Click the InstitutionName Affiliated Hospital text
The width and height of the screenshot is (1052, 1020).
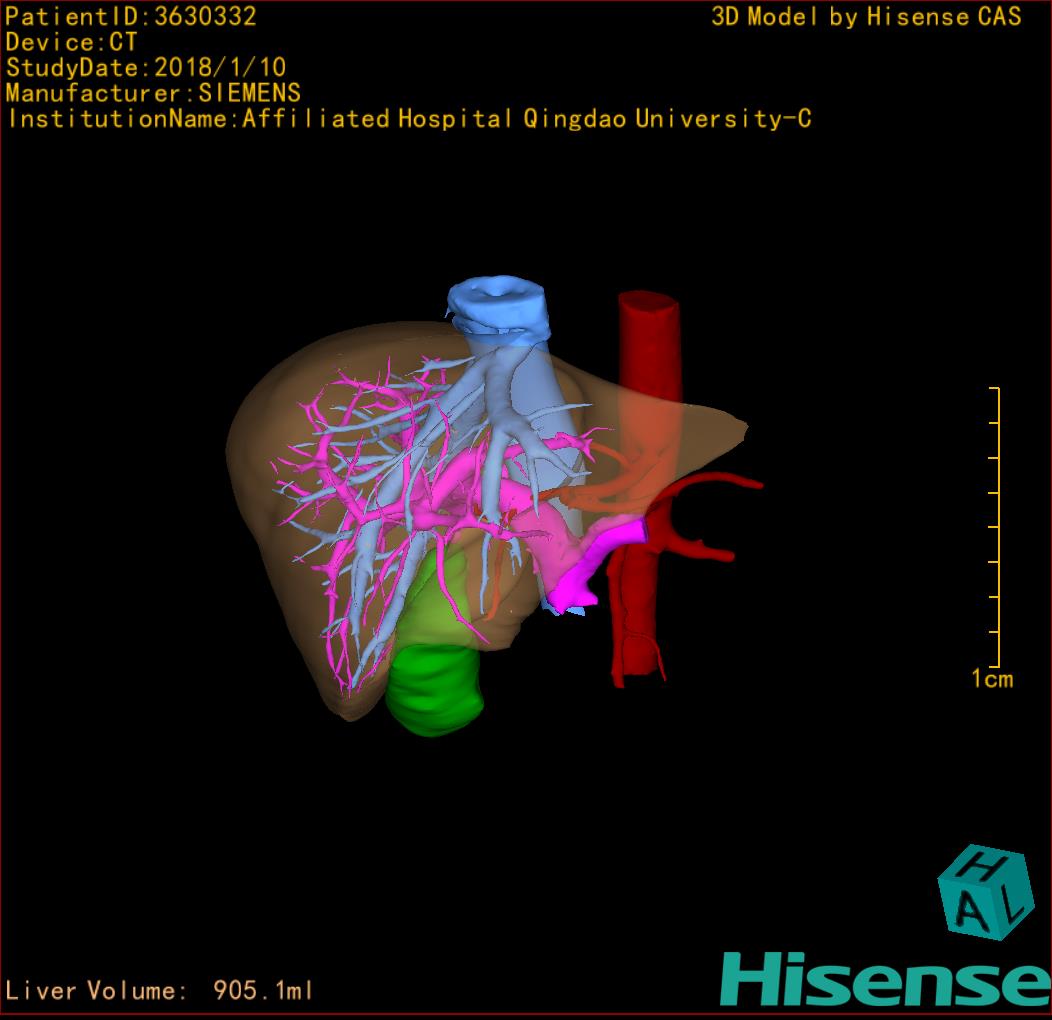click(x=409, y=119)
